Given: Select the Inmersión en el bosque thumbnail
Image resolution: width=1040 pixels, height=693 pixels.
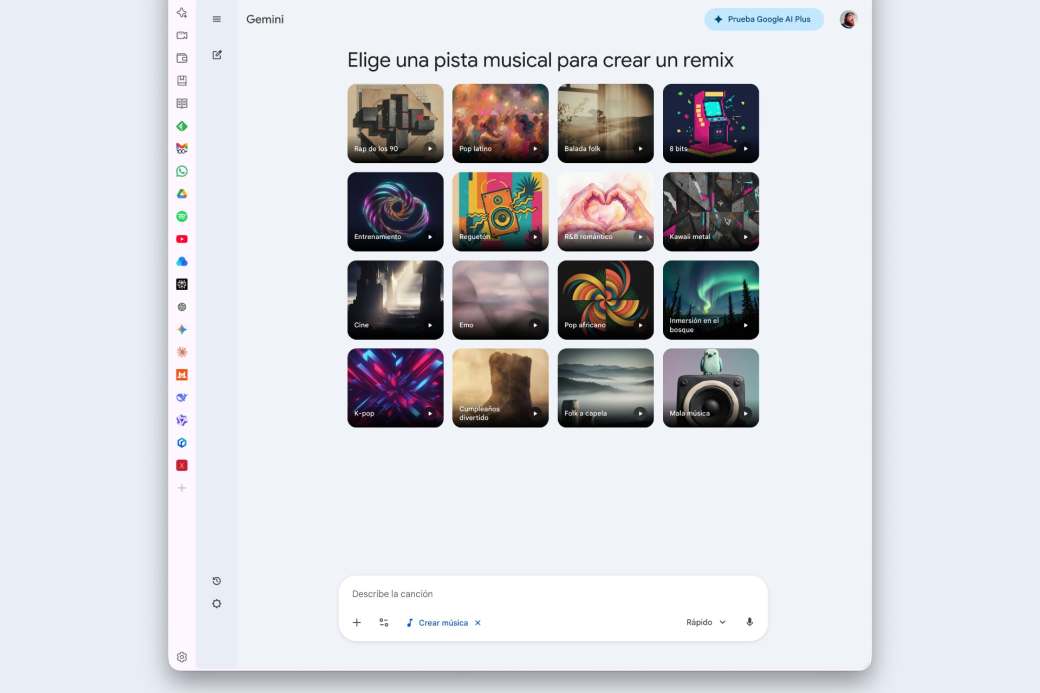Looking at the screenshot, I should 710,298.
